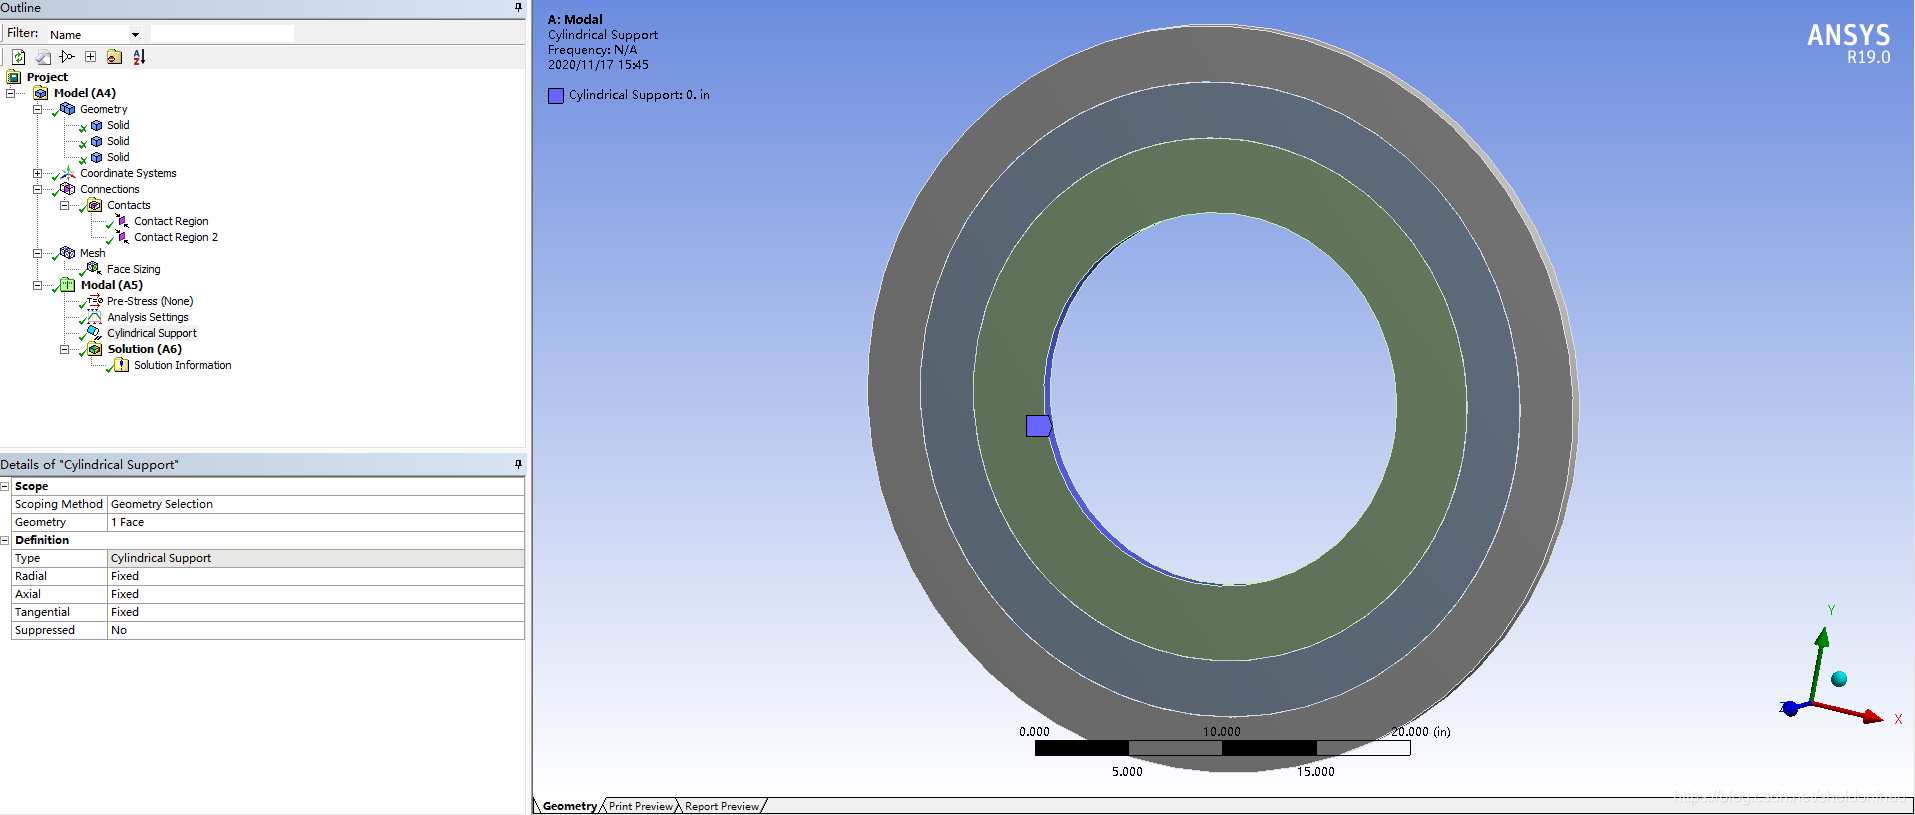Switch to the Print Preview tab
The image size is (1915, 815).
[x=640, y=806]
